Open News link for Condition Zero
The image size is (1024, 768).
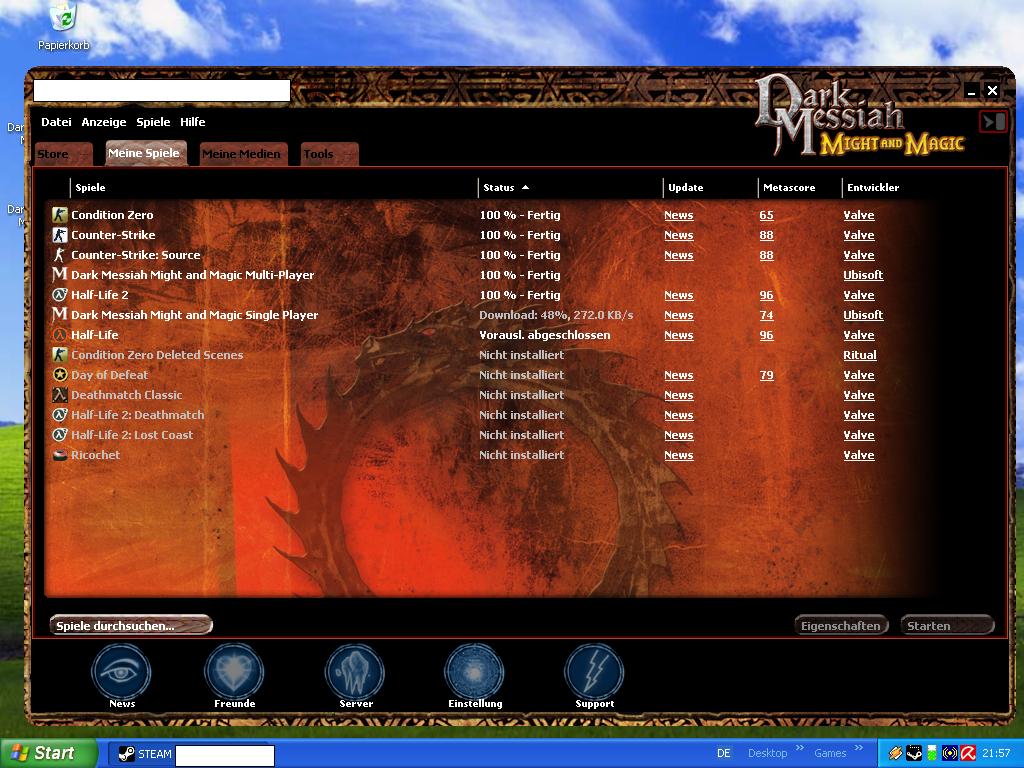coord(679,215)
